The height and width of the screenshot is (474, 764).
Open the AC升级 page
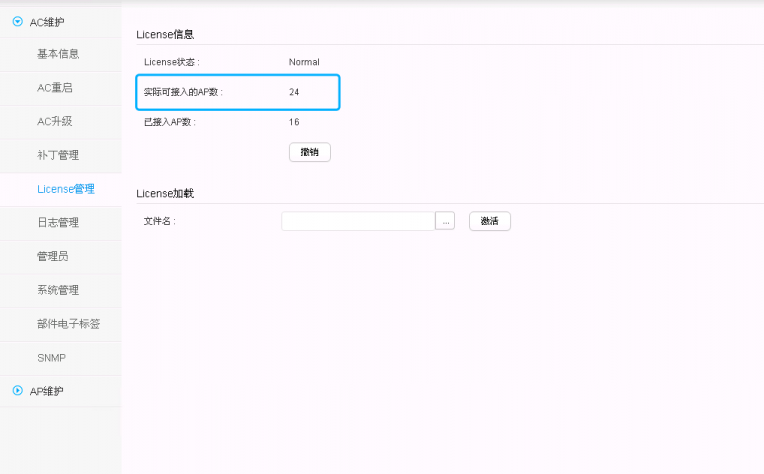click(x=55, y=121)
